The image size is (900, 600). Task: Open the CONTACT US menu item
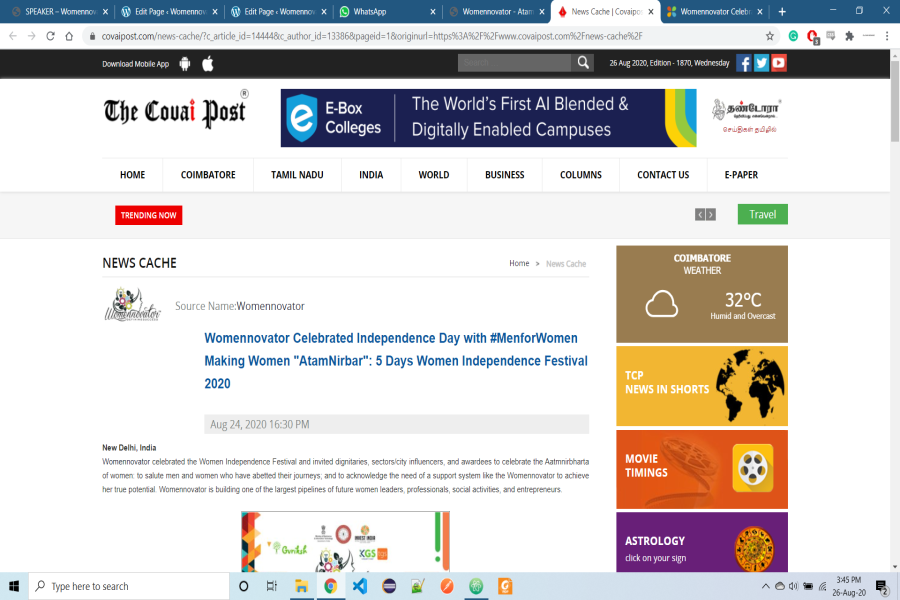(x=664, y=175)
